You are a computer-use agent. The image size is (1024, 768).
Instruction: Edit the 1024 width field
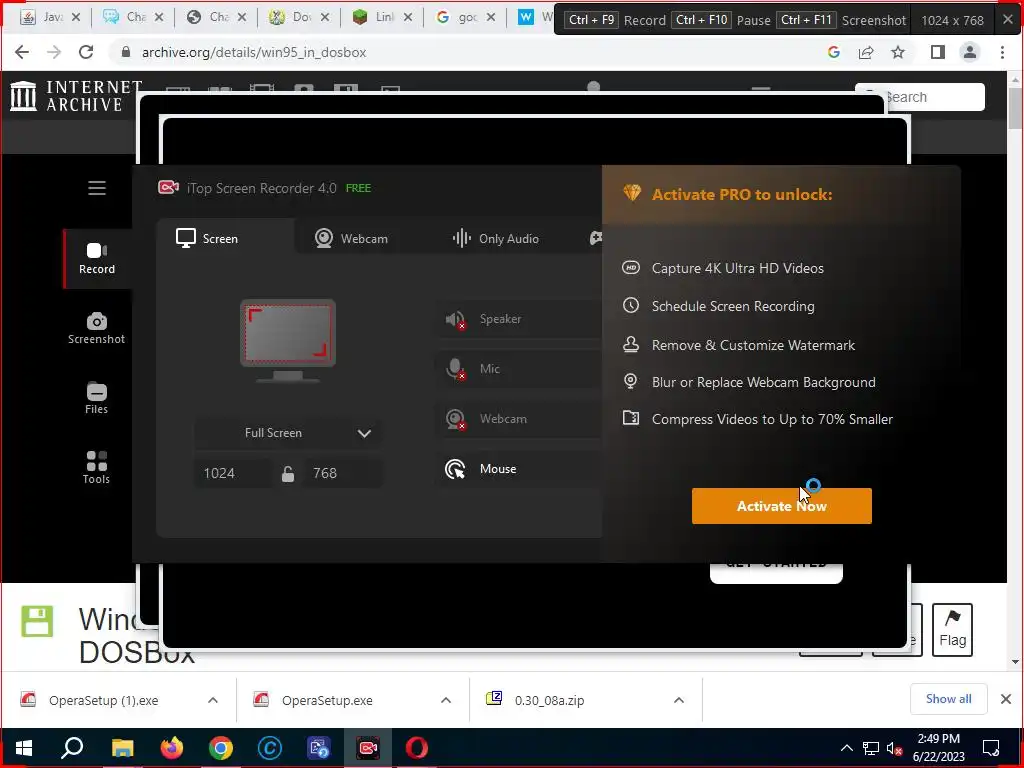pyautogui.click(x=232, y=473)
